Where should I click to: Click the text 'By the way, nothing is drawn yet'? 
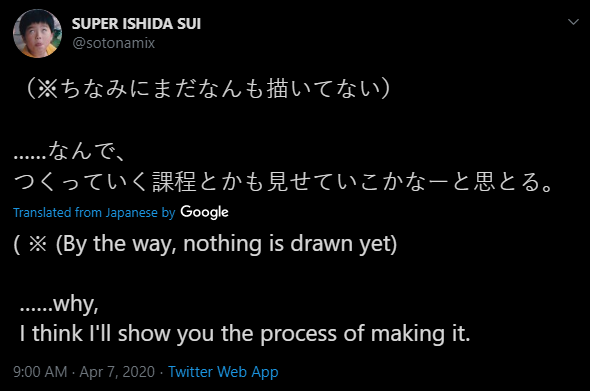tap(226, 244)
